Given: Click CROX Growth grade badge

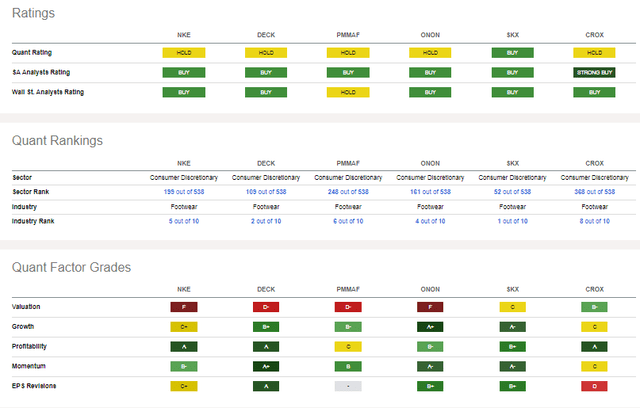Looking at the screenshot, I should point(594,327).
